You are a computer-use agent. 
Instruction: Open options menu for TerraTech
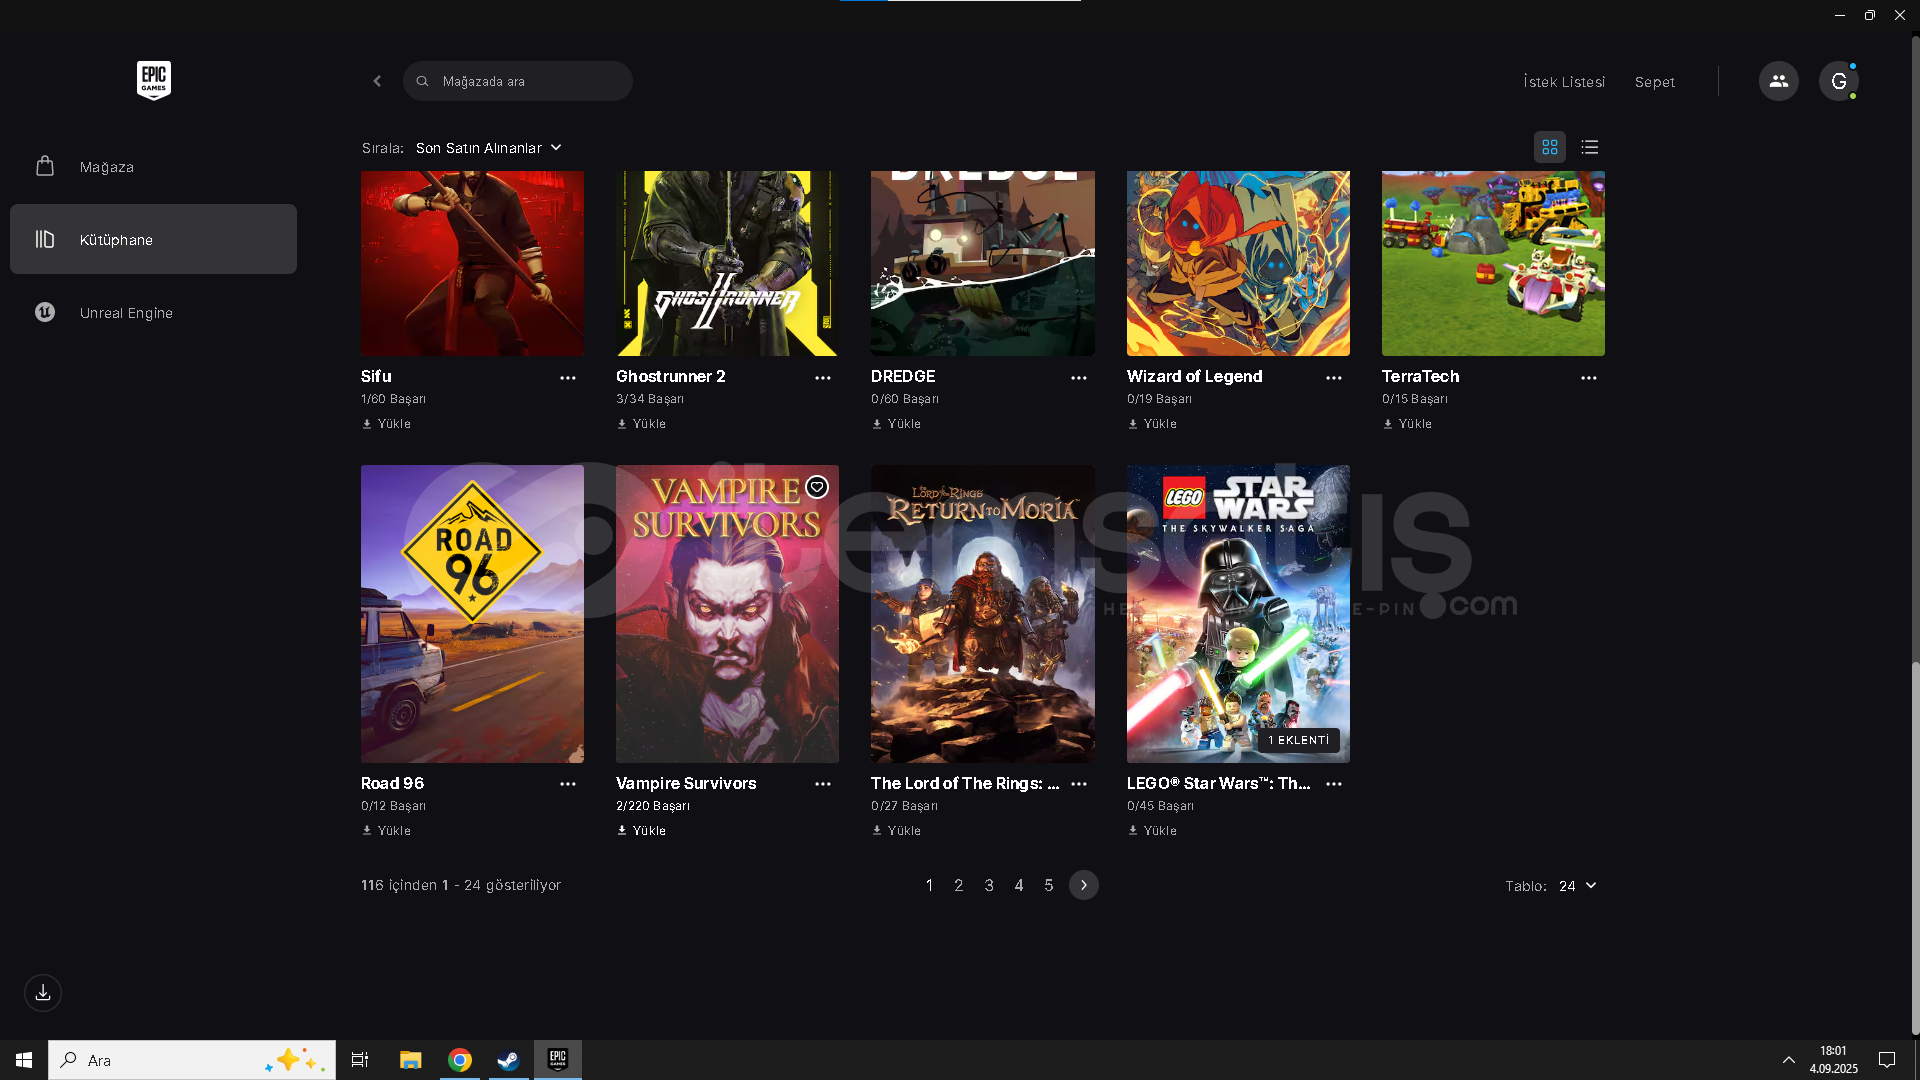[1589, 378]
